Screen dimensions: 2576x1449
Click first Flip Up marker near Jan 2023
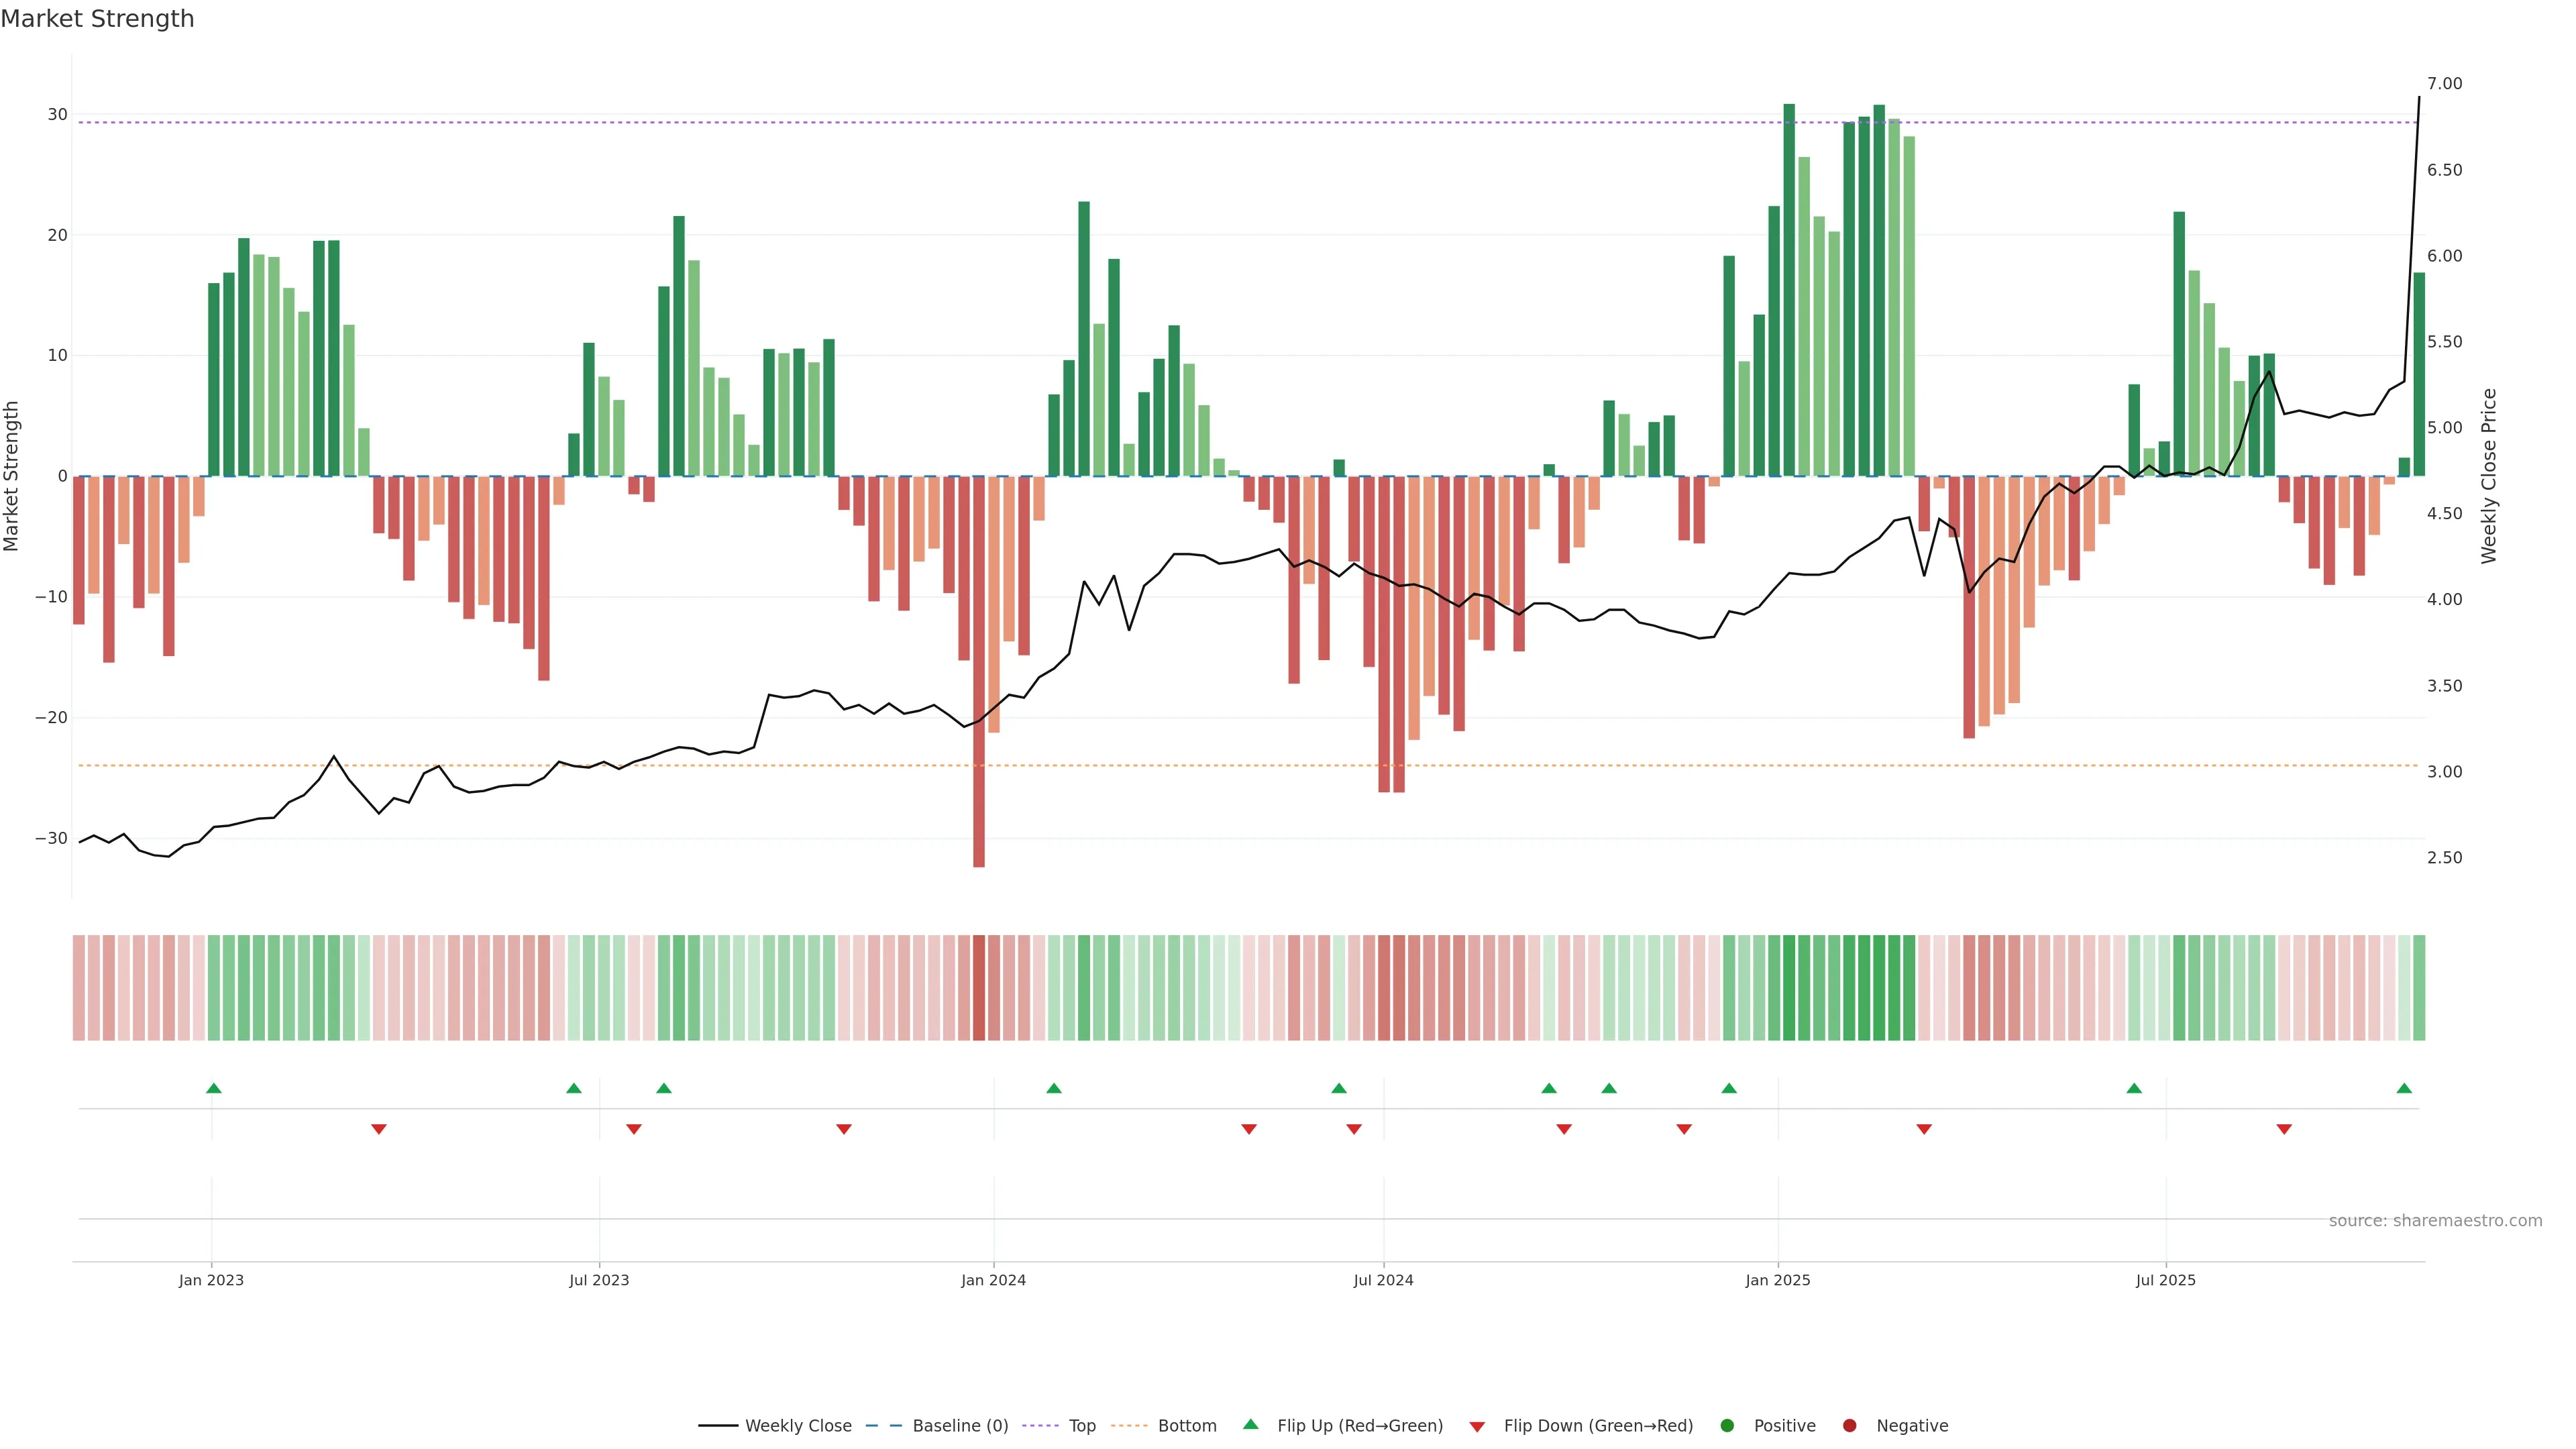click(213, 1088)
